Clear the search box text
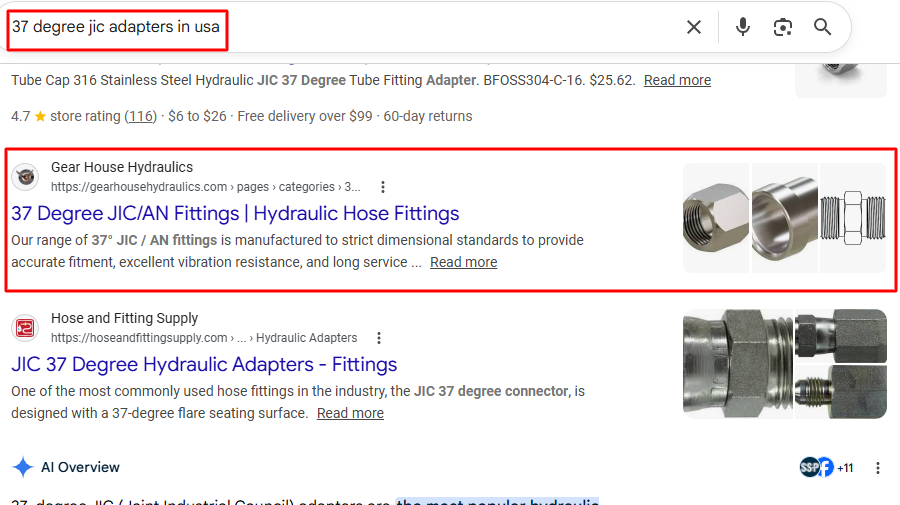Viewport: 900px width, 505px height. point(694,27)
